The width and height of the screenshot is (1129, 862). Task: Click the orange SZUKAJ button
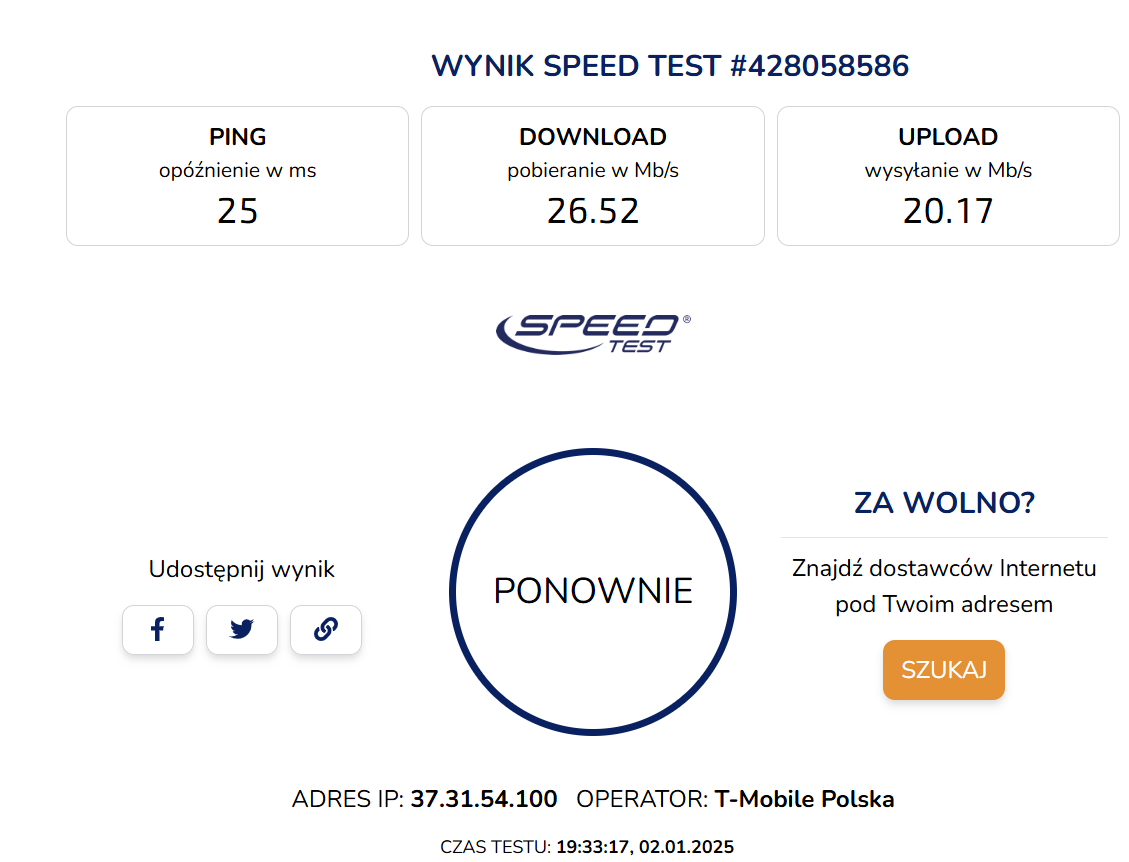(x=943, y=670)
